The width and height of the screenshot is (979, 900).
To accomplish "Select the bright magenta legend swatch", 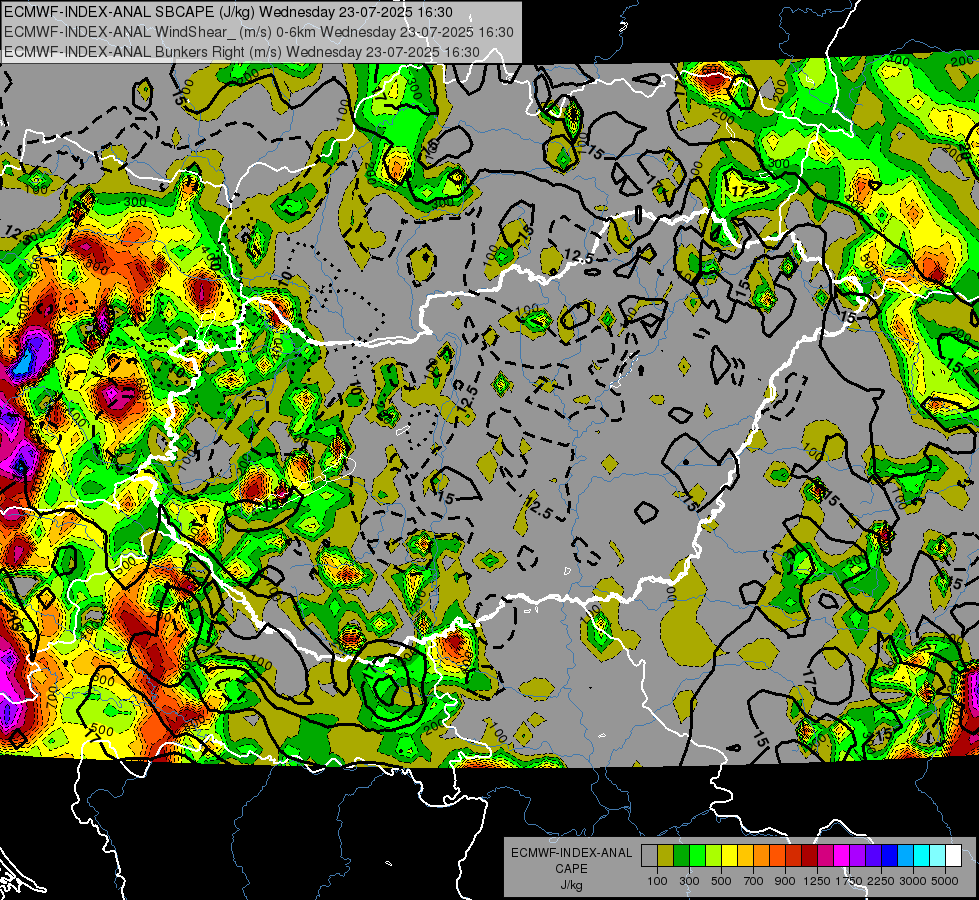I will pyautogui.click(x=842, y=855).
